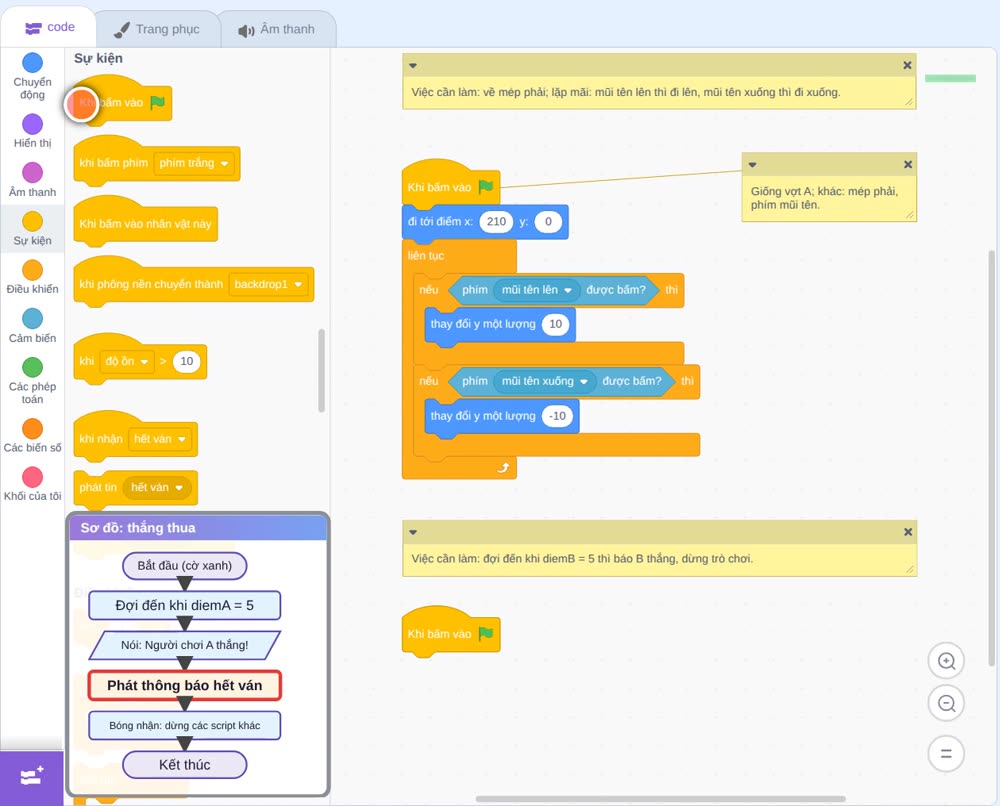Open the 'mũi tên lên' key dropdown
1000x806 pixels.
click(536, 289)
